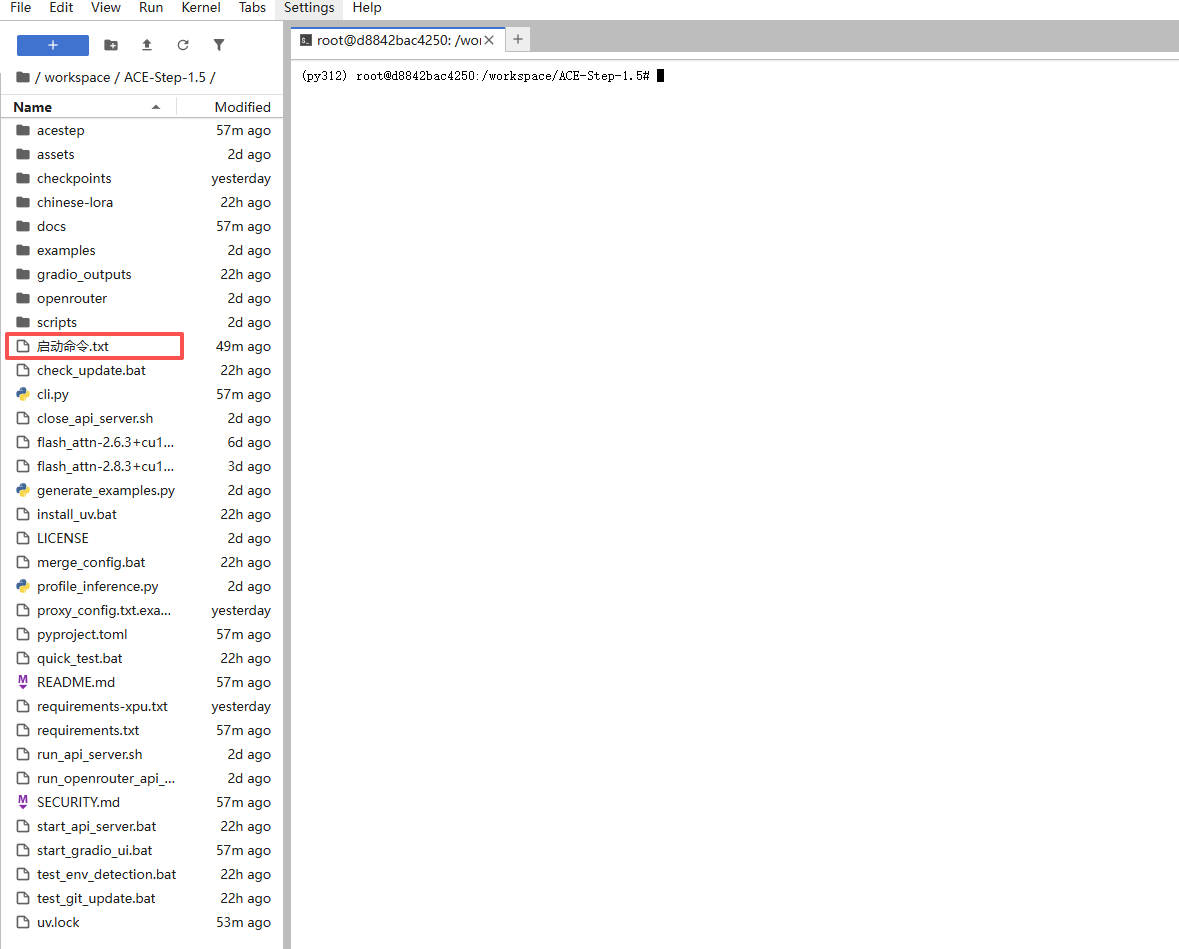Screen dimensions: 1179x949
Task: Open the Kernel menu
Action: tap(201, 8)
